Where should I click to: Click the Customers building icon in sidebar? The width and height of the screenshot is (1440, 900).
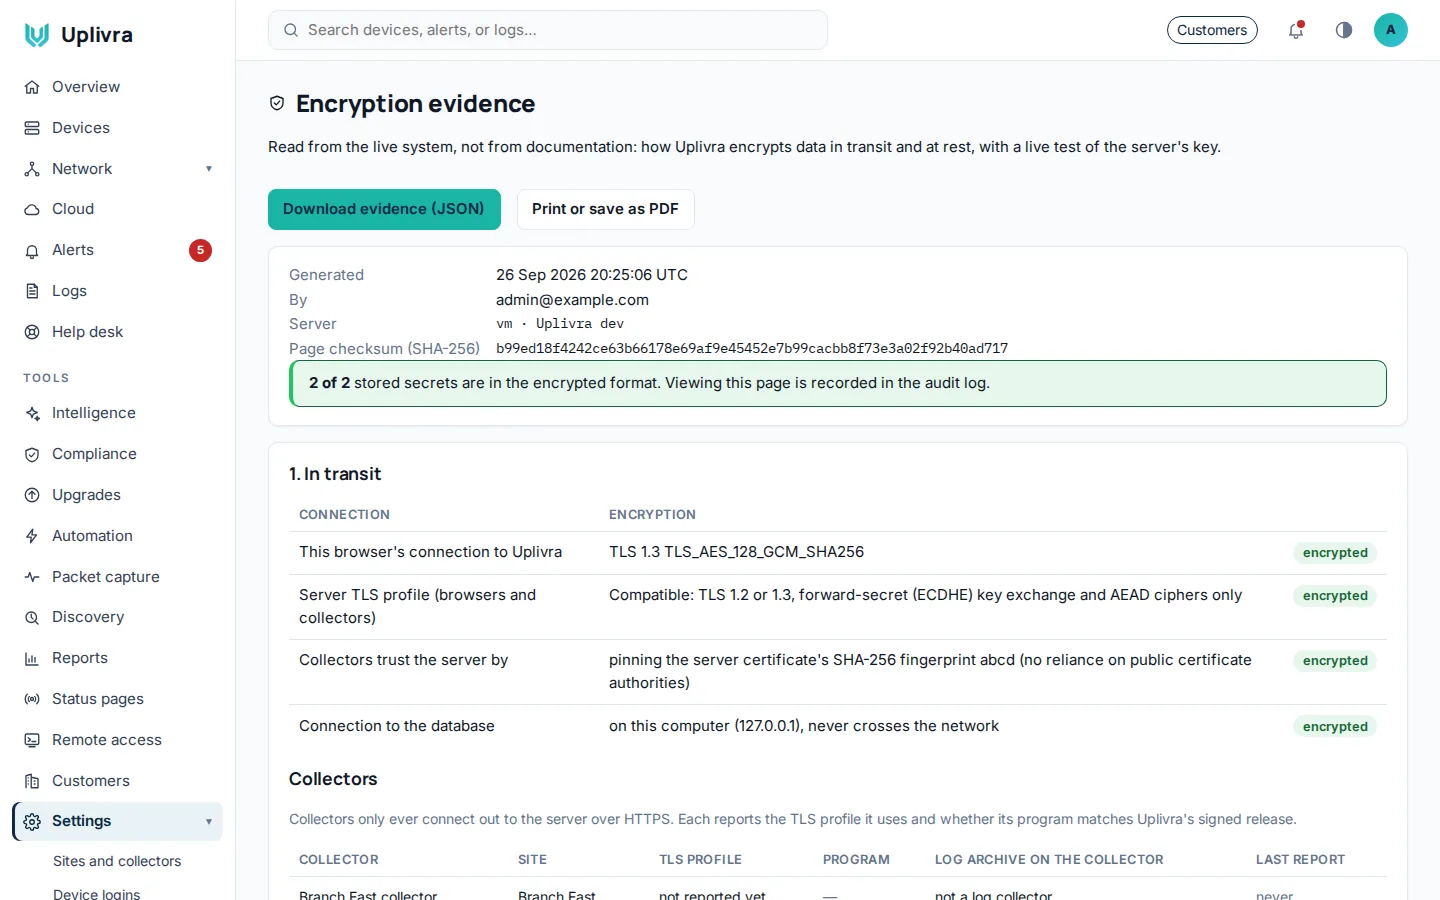point(32,781)
